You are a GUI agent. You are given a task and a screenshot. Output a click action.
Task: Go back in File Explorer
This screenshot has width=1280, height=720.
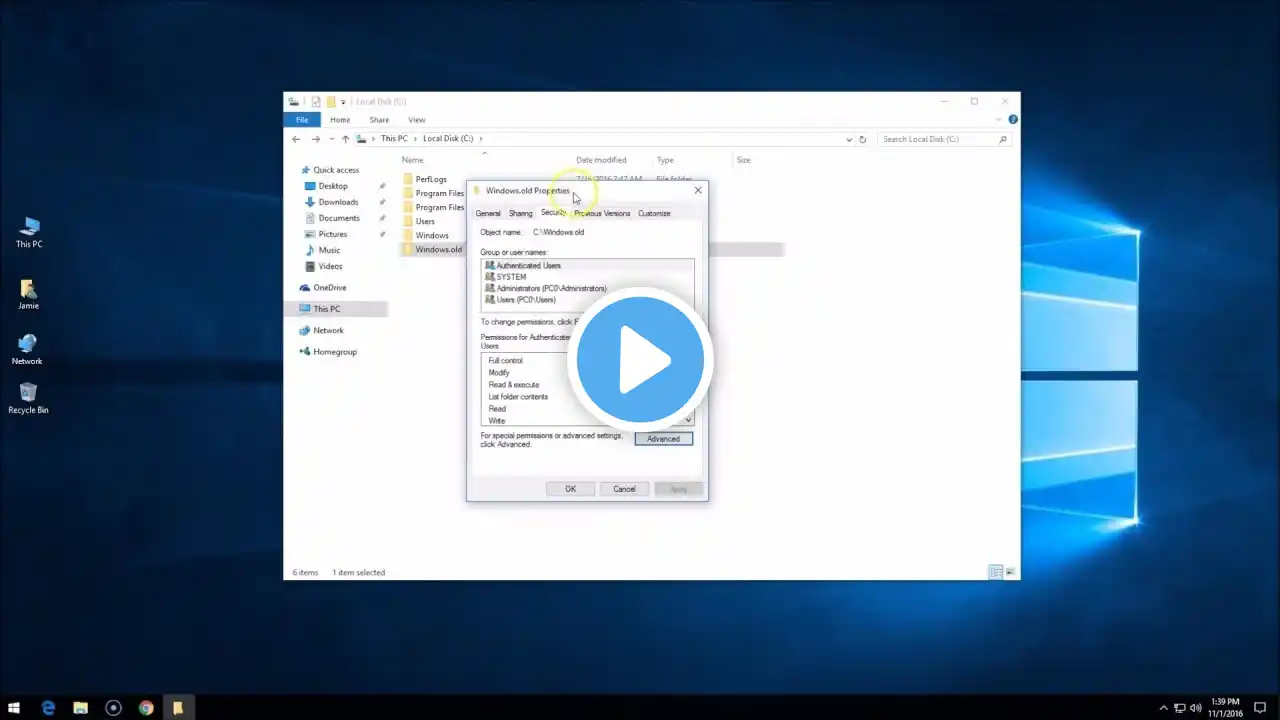296,139
